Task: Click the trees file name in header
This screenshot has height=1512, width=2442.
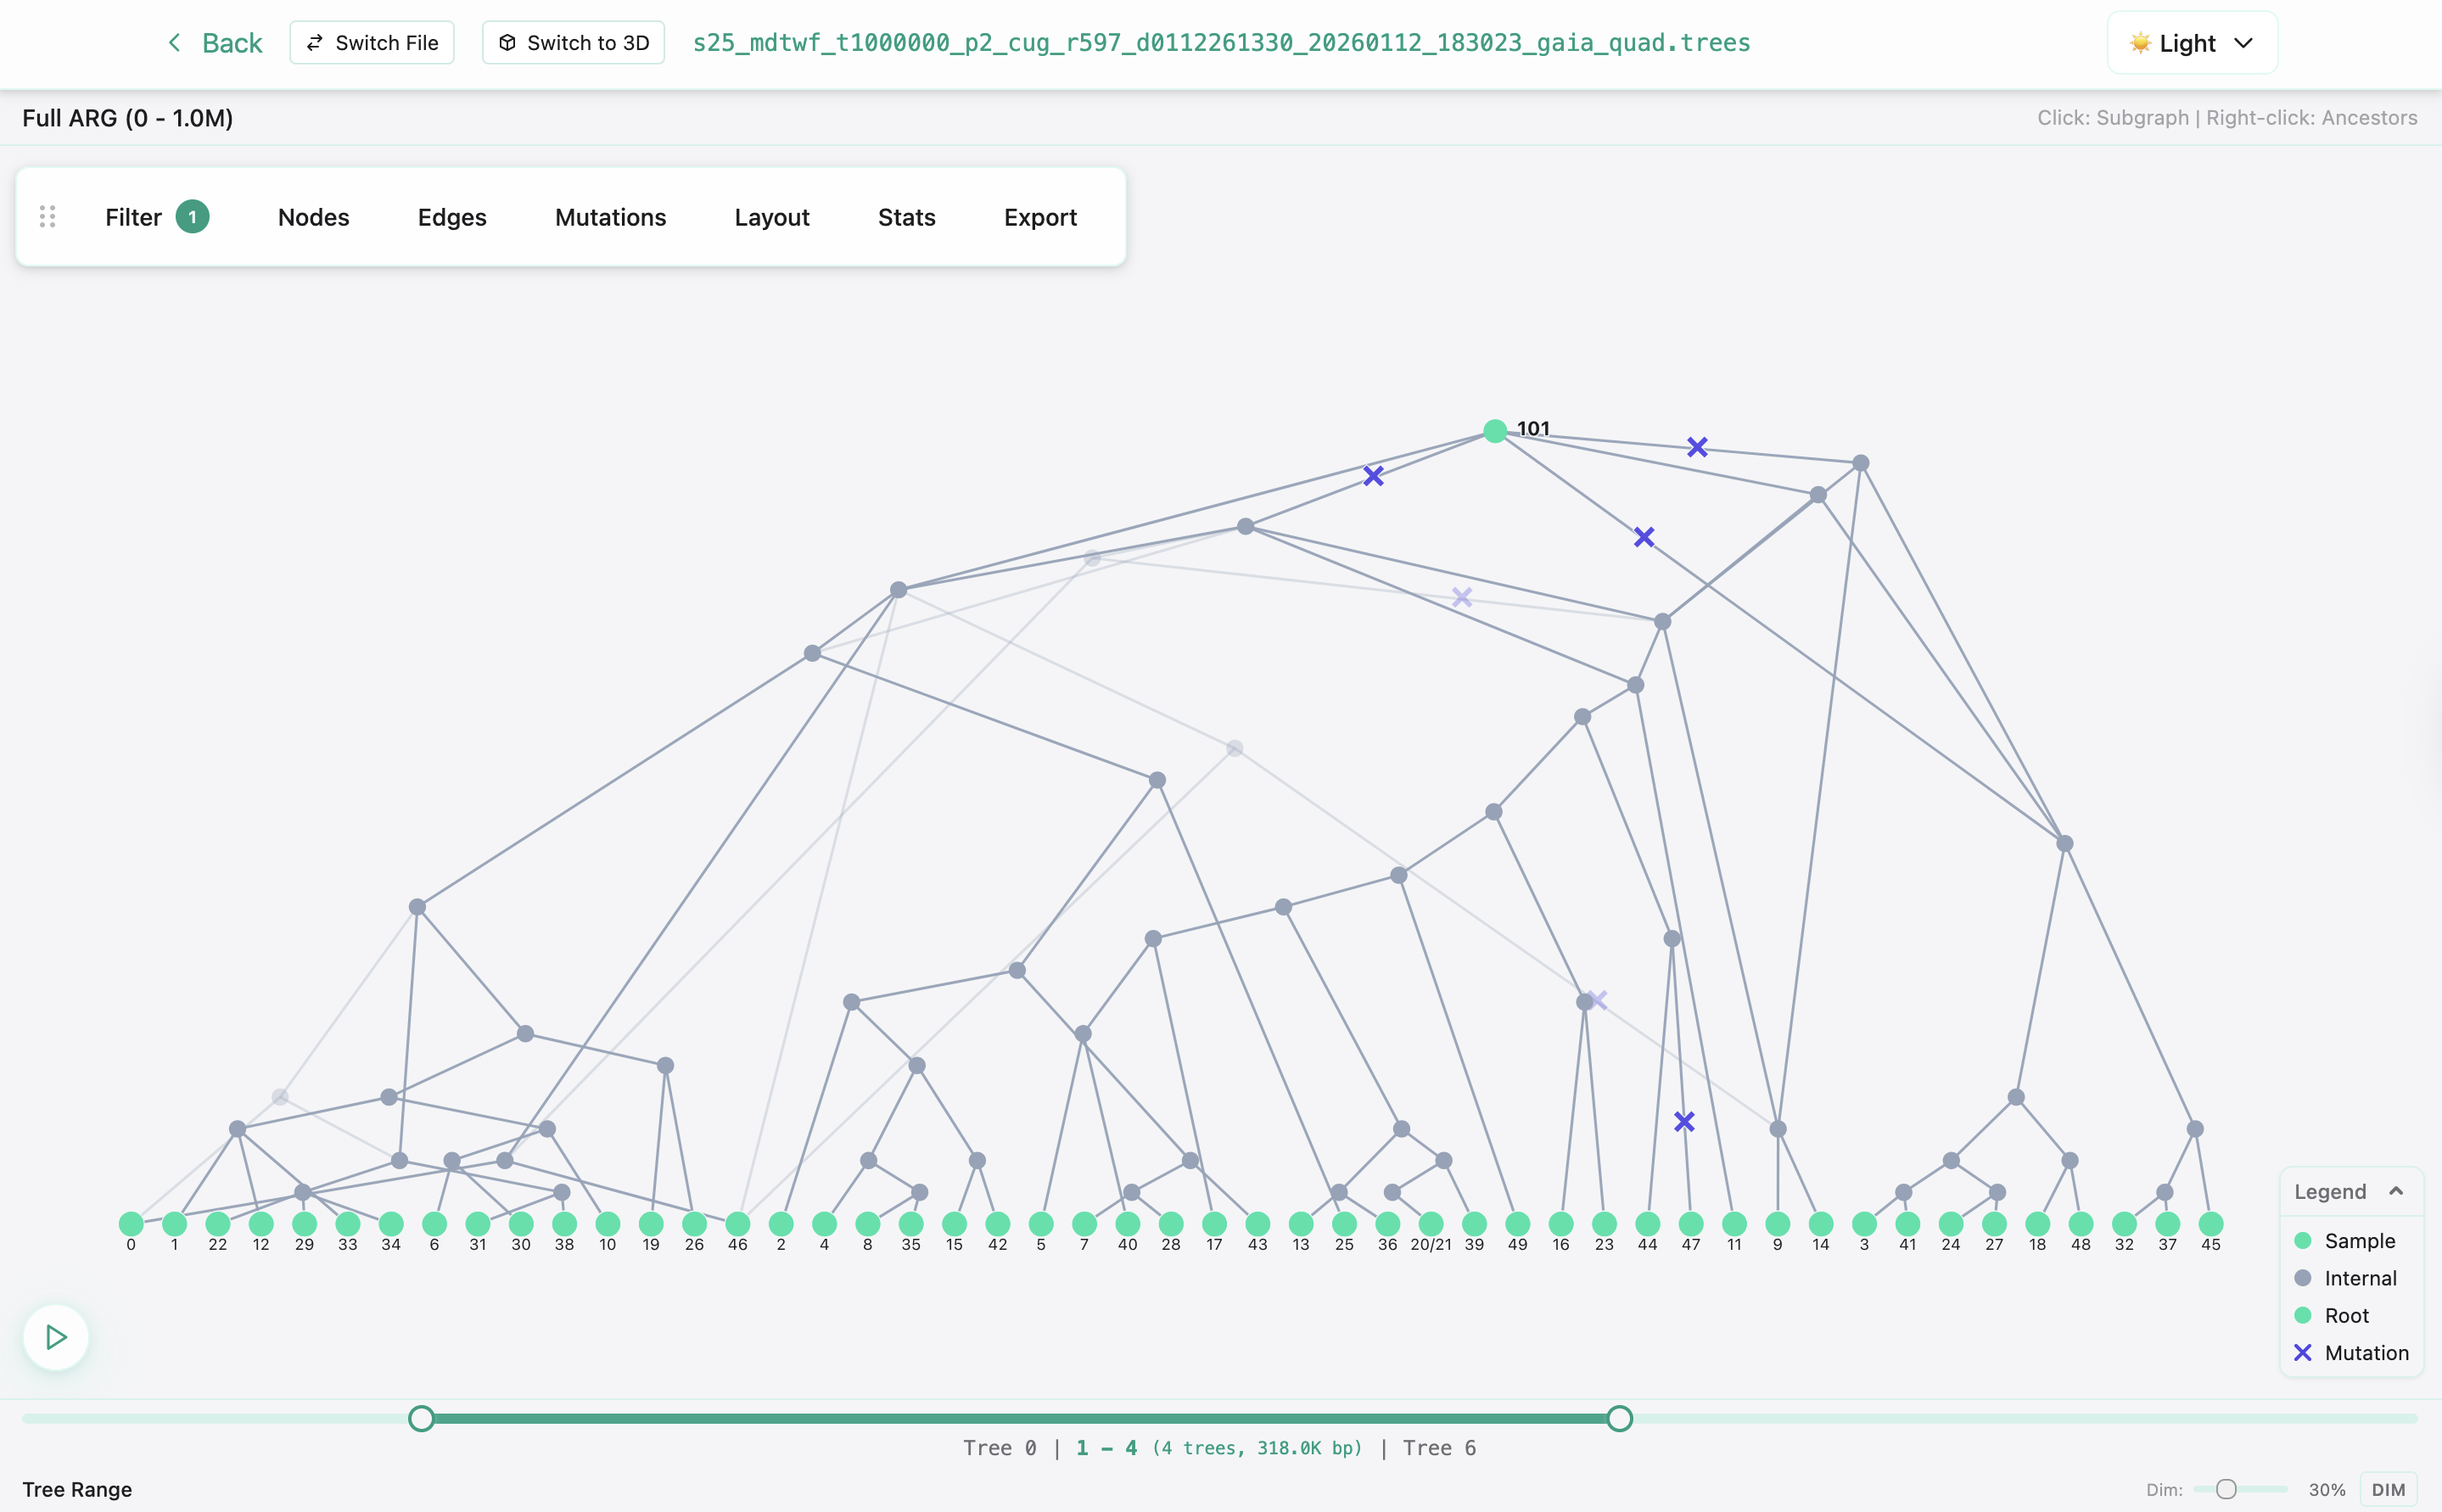Action: [x=1221, y=43]
